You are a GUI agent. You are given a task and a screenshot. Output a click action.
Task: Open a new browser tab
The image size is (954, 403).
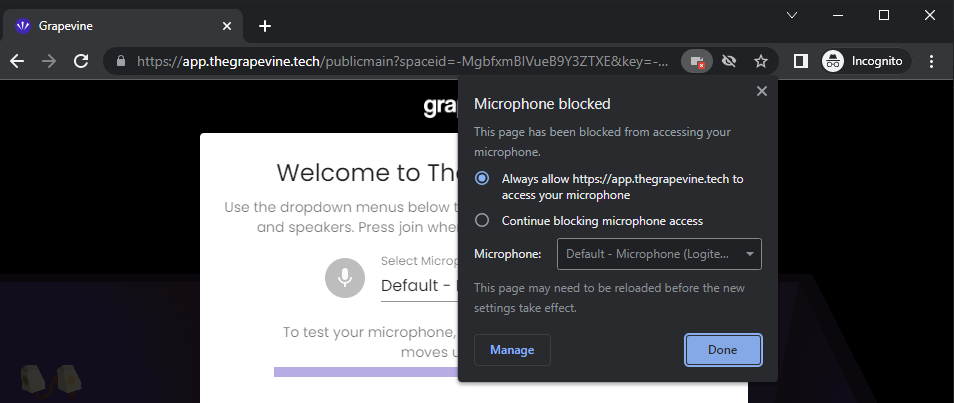click(x=265, y=26)
